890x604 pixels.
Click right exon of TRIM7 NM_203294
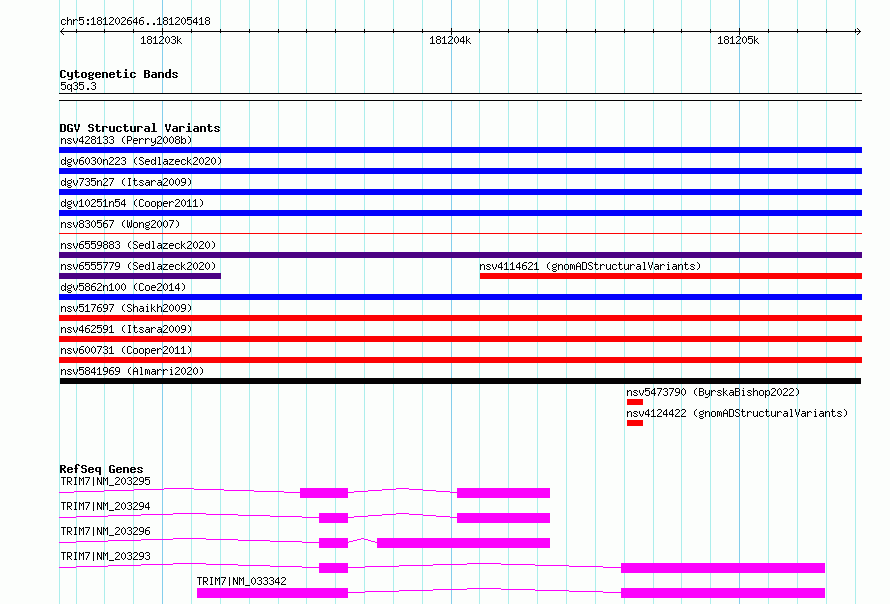point(503,518)
